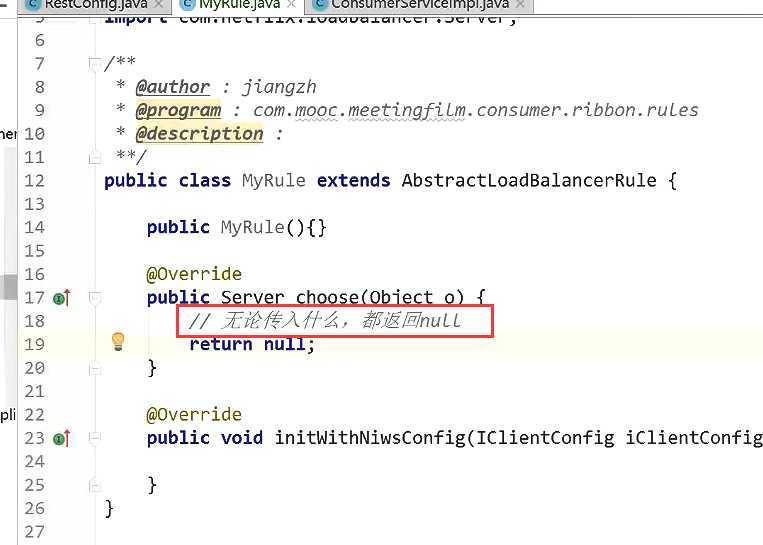Click the @author tag in the Javadoc
This screenshot has width=763, height=545.
(x=173, y=87)
